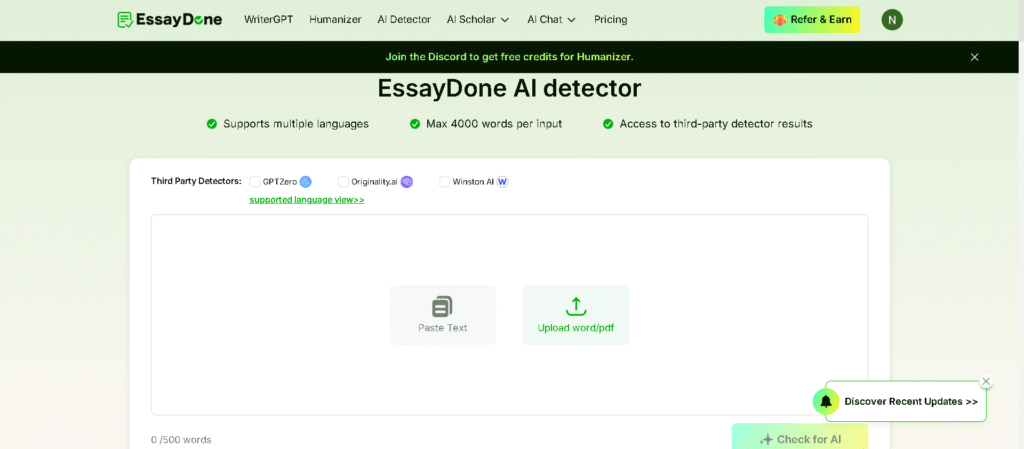This screenshot has width=1024, height=449.
Task: Check the Winston AI checkbox
Action: pyautogui.click(x=444, y=182)
